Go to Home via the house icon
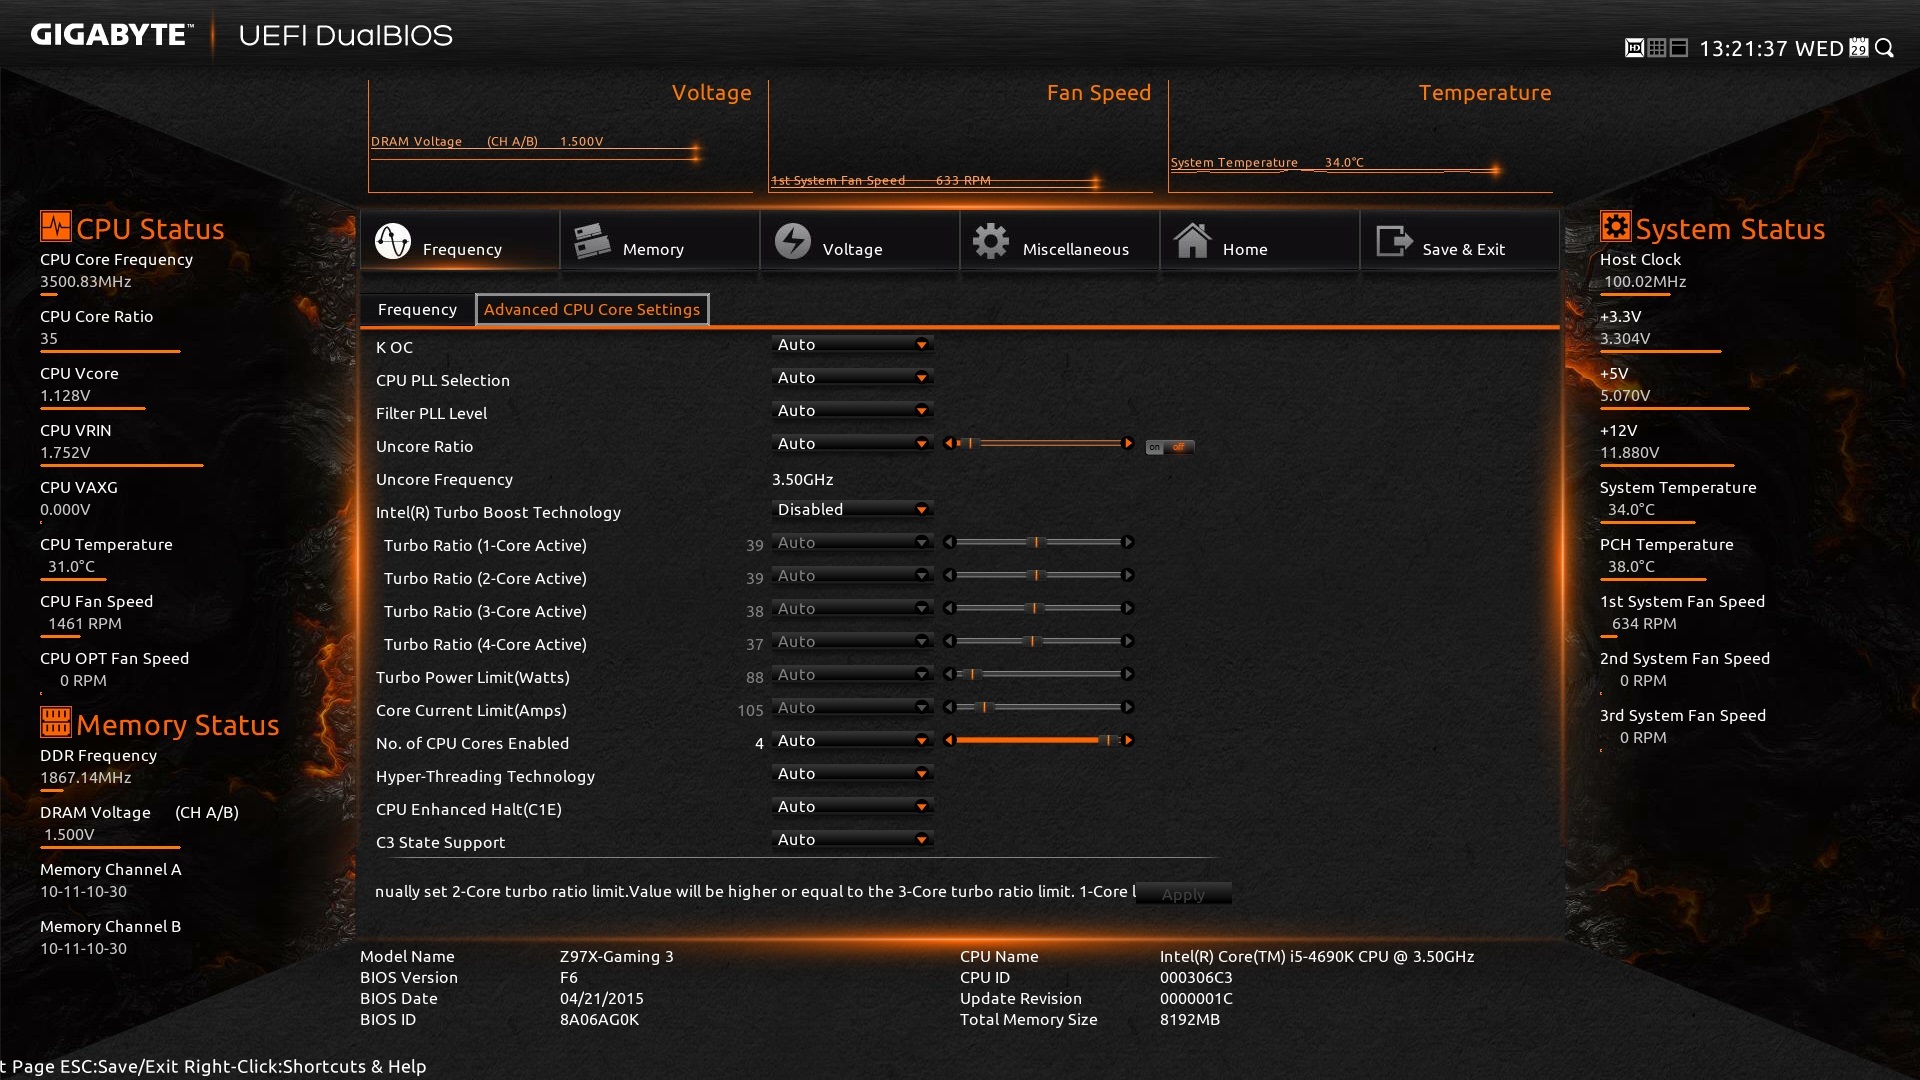Viewport: 1920px width, 1080px height. coord(1192,241)
